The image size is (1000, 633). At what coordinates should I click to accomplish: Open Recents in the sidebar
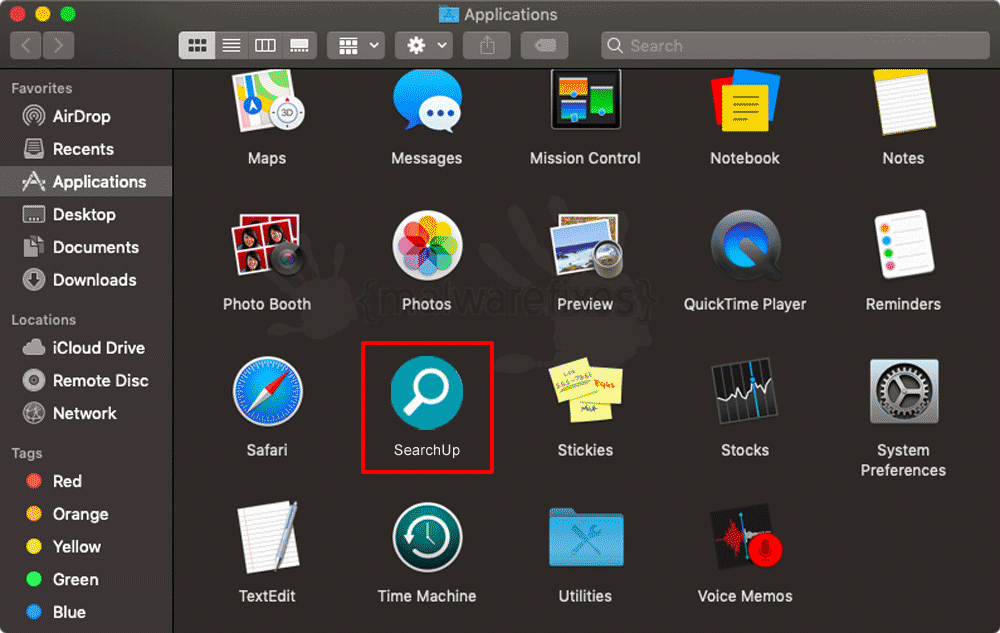point(86,149)
